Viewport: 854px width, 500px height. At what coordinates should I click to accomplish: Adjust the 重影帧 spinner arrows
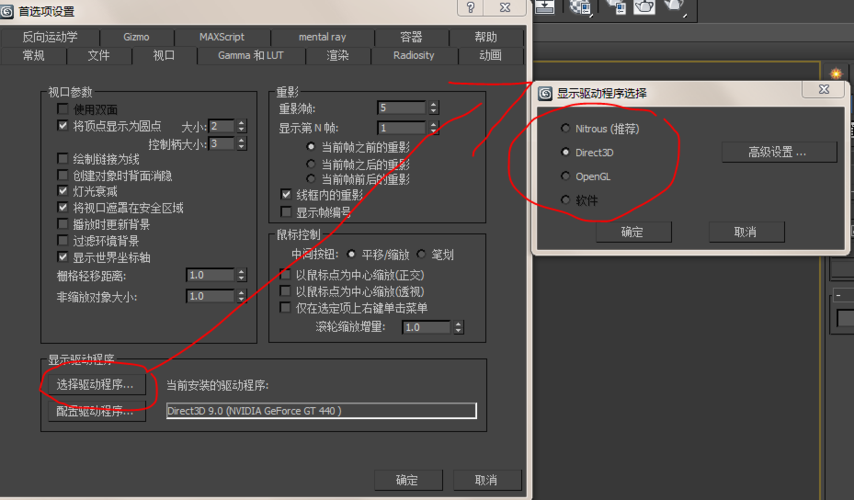click(434, 108)
